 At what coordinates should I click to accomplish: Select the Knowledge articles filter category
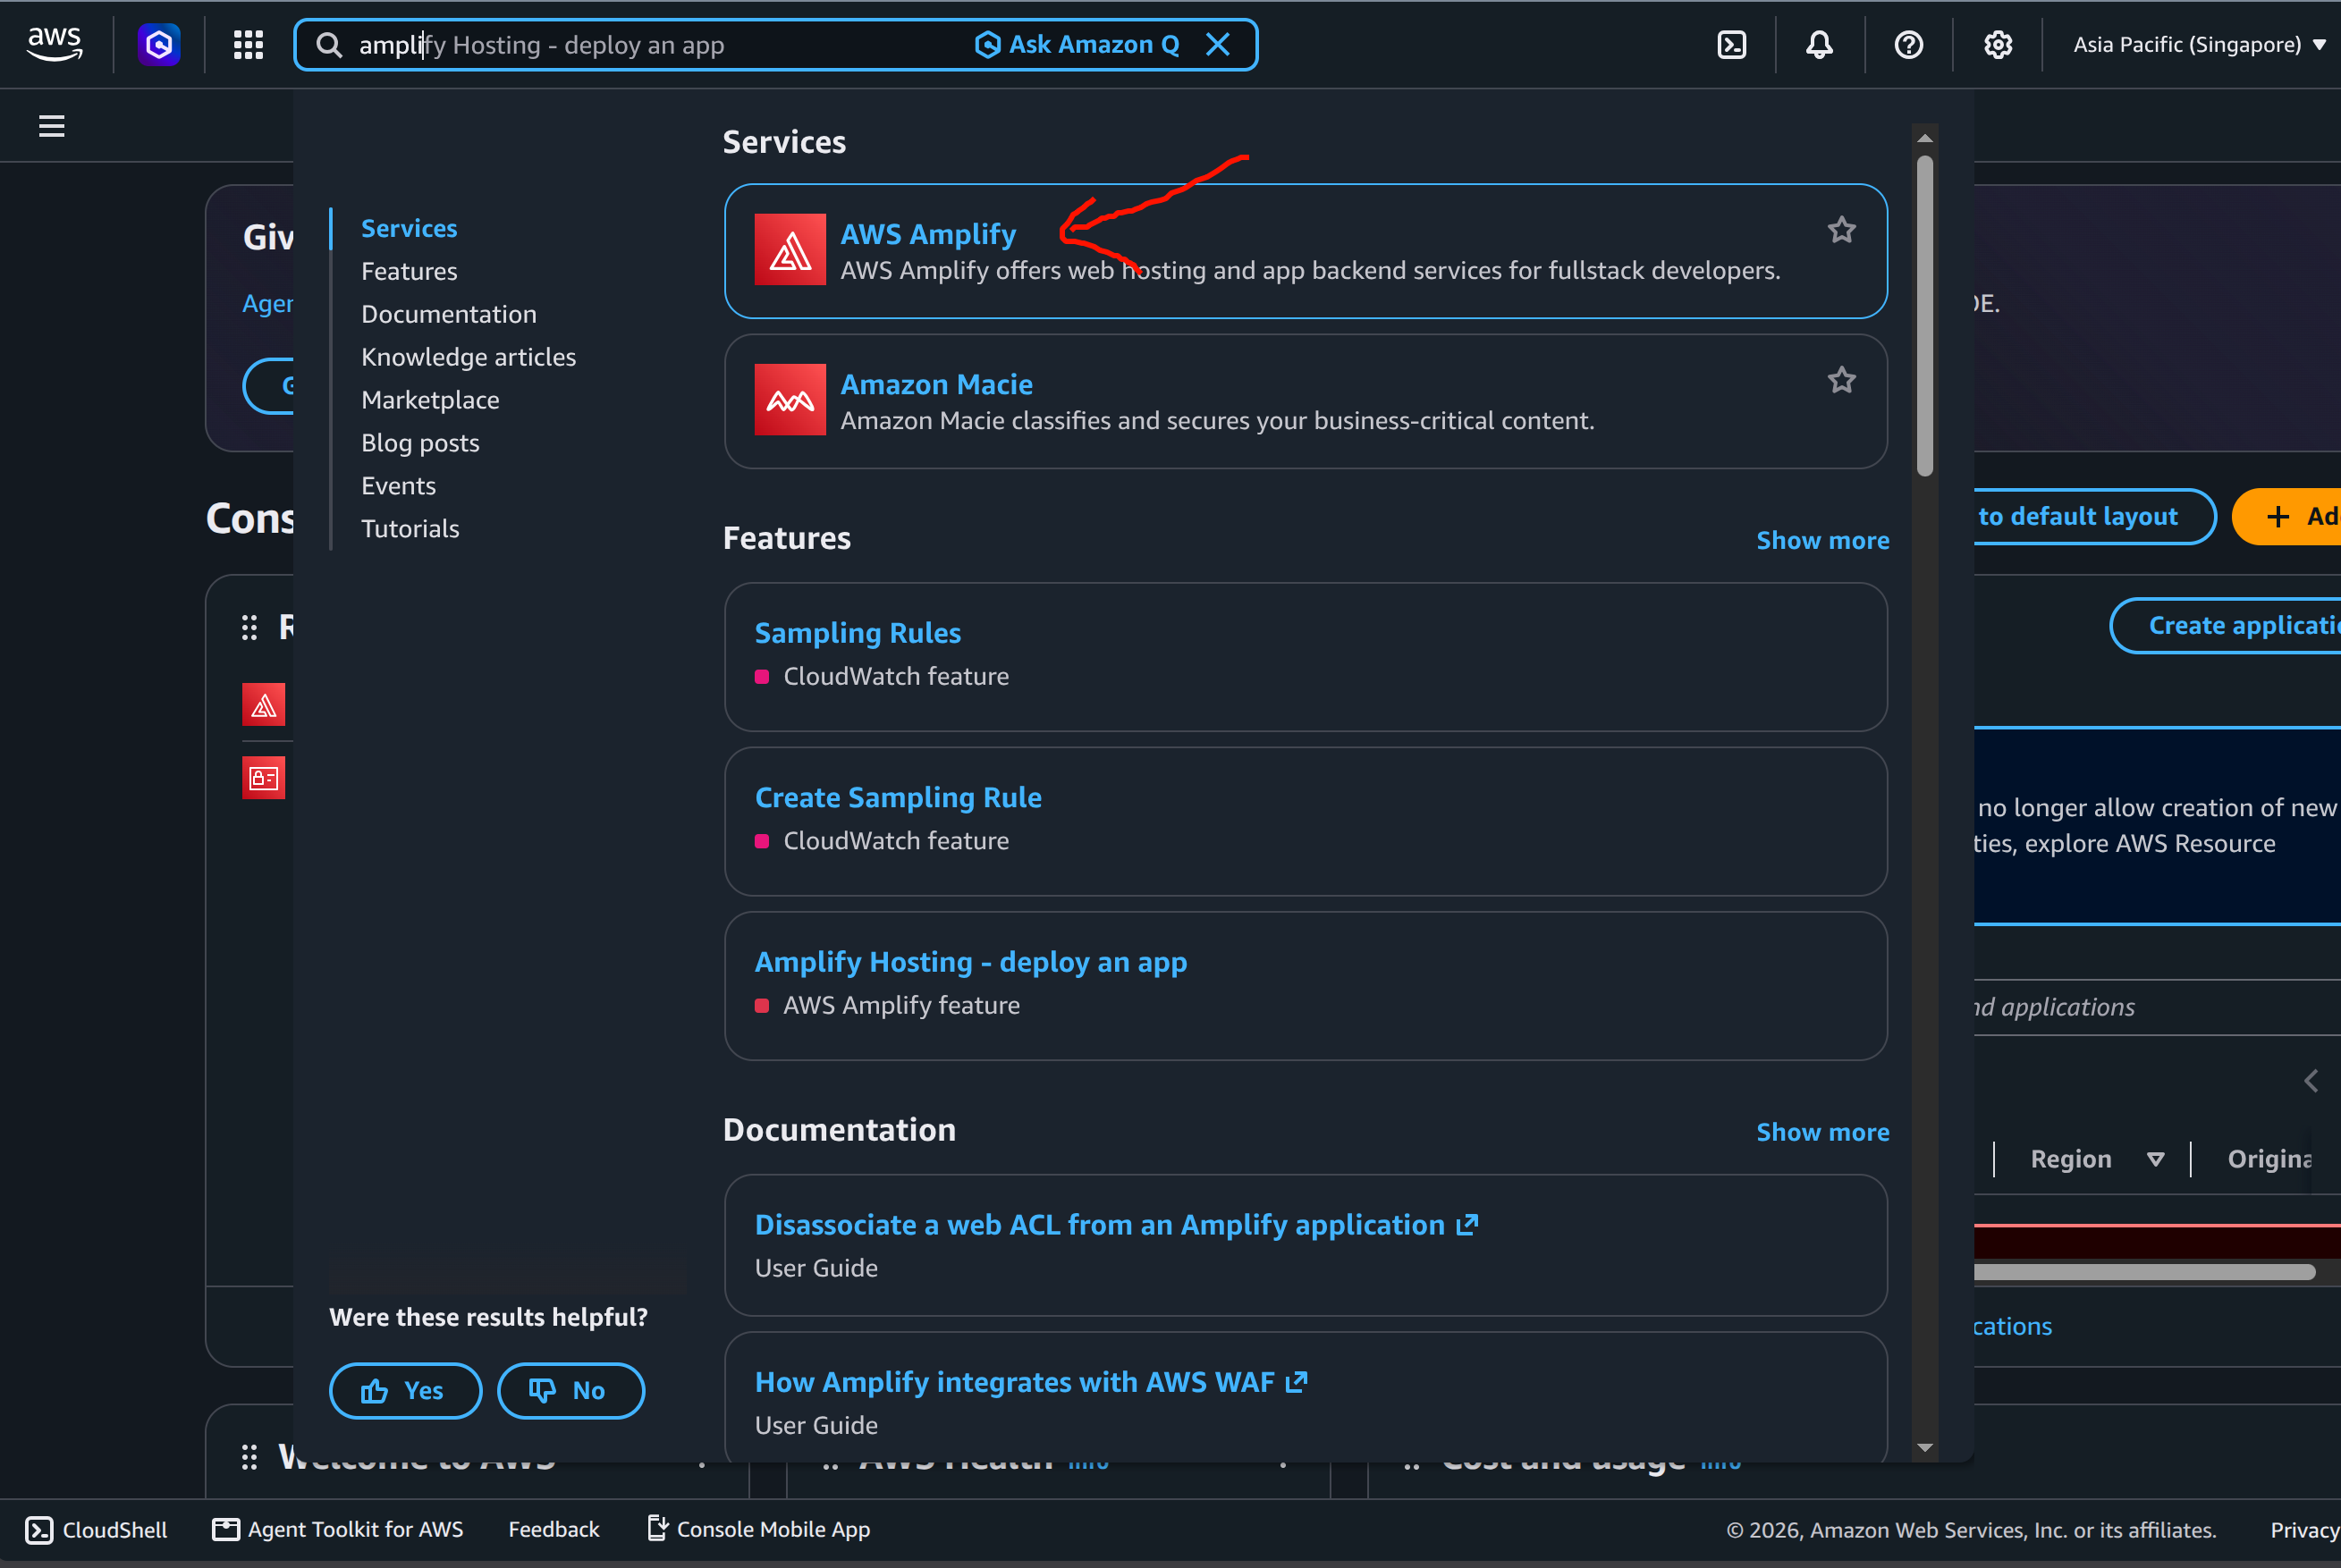468,357
